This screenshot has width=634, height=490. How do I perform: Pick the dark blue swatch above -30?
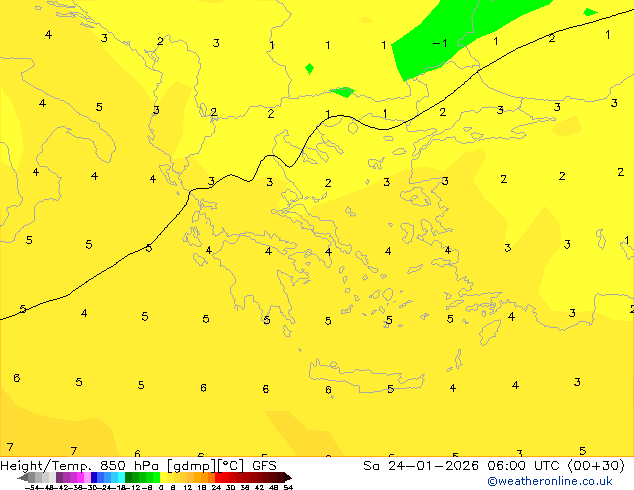point(94,477)
